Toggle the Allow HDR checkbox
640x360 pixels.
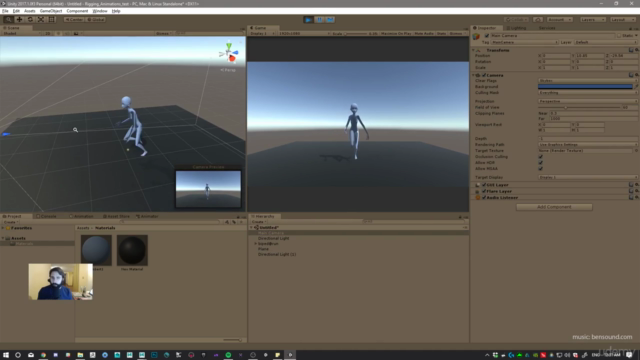tap(540, 162)
